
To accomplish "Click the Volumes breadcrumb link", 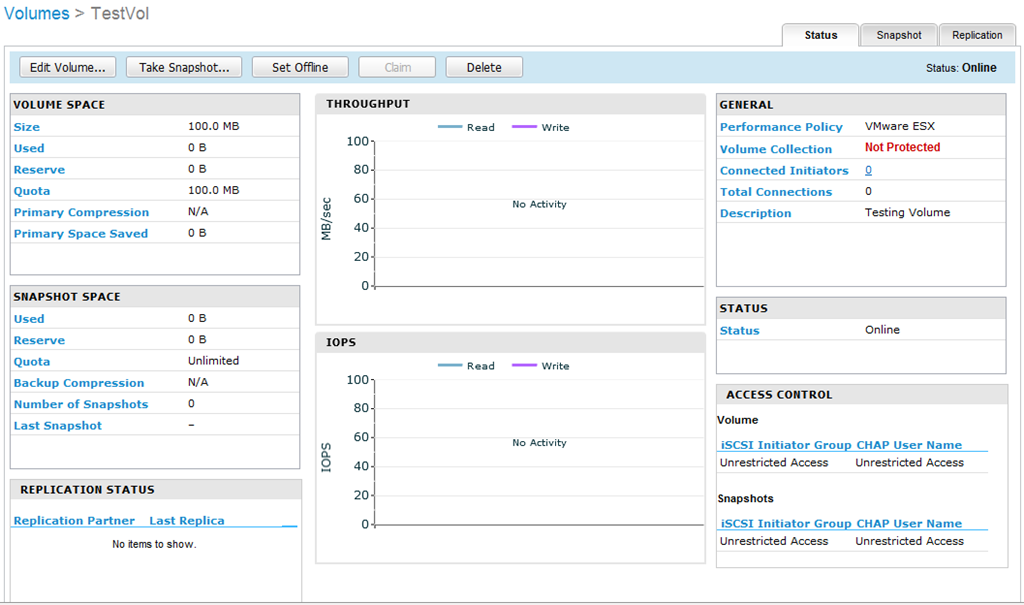I will pyautogui.click(x=37, y=14).
